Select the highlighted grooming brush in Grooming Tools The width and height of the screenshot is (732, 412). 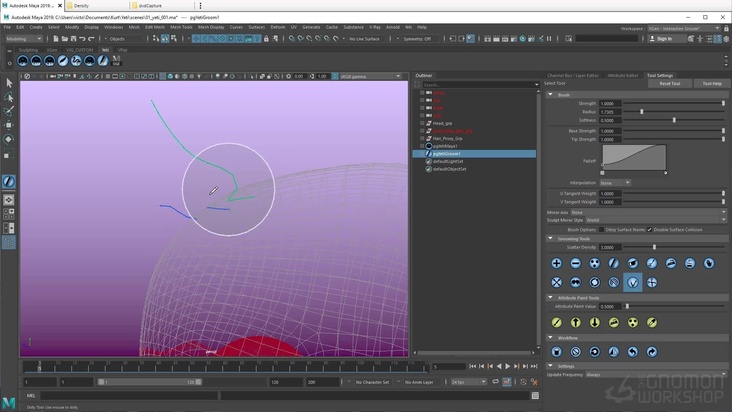click(632, 283)
